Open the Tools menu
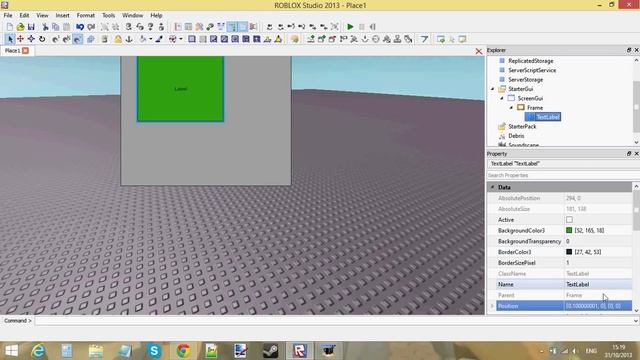This screenshot has height=360, width=640. click(108, 15)
